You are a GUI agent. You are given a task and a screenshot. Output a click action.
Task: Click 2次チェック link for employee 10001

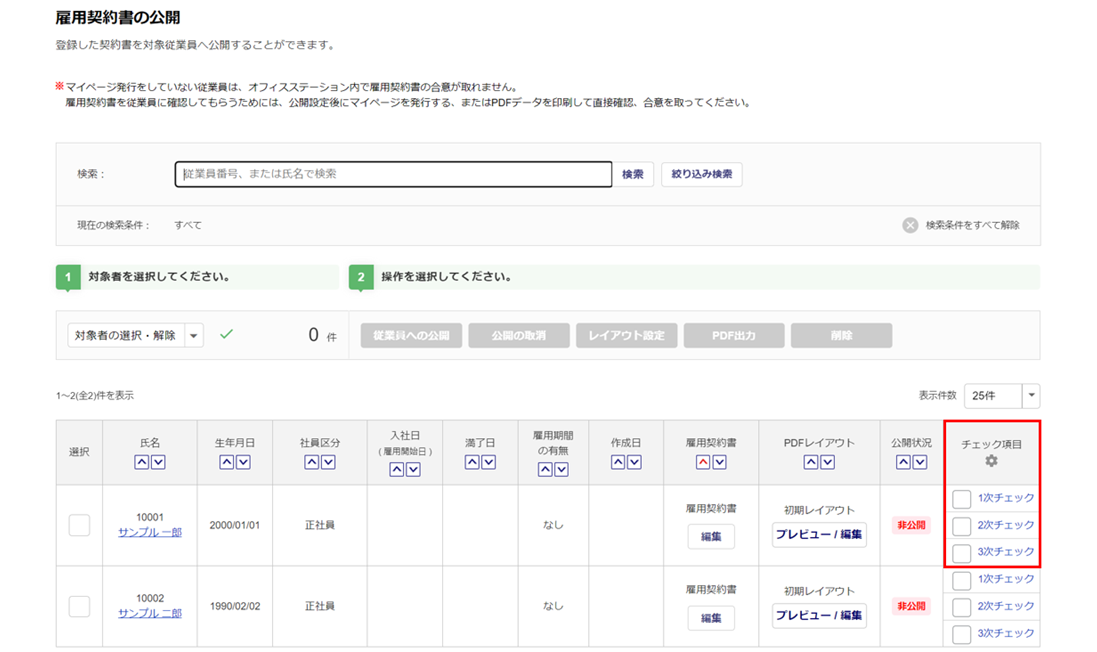tap(1005, 525)
